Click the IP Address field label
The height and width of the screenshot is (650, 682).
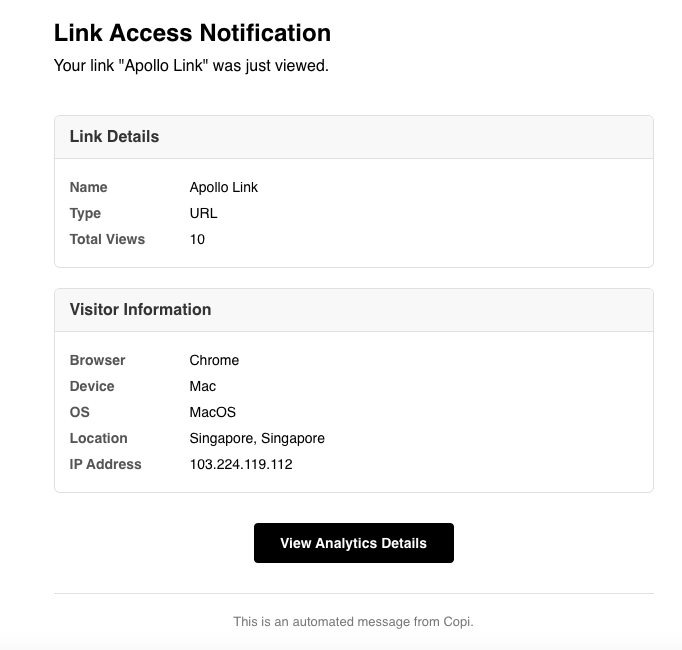[105, 464]
